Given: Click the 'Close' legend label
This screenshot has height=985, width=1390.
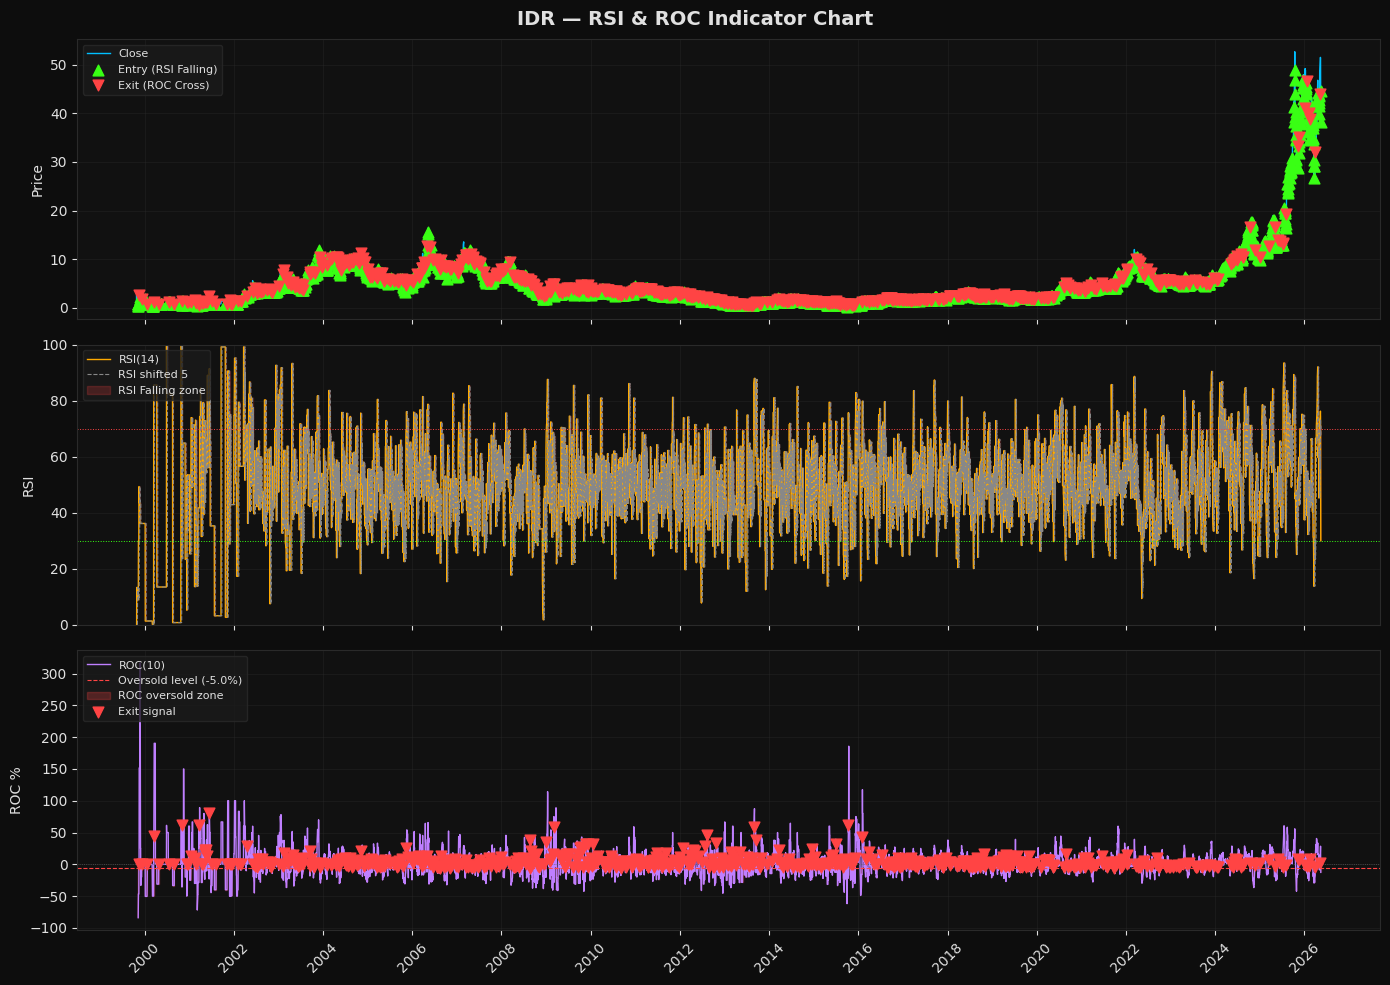Looking at the screenshot, I should coord(133,54).
